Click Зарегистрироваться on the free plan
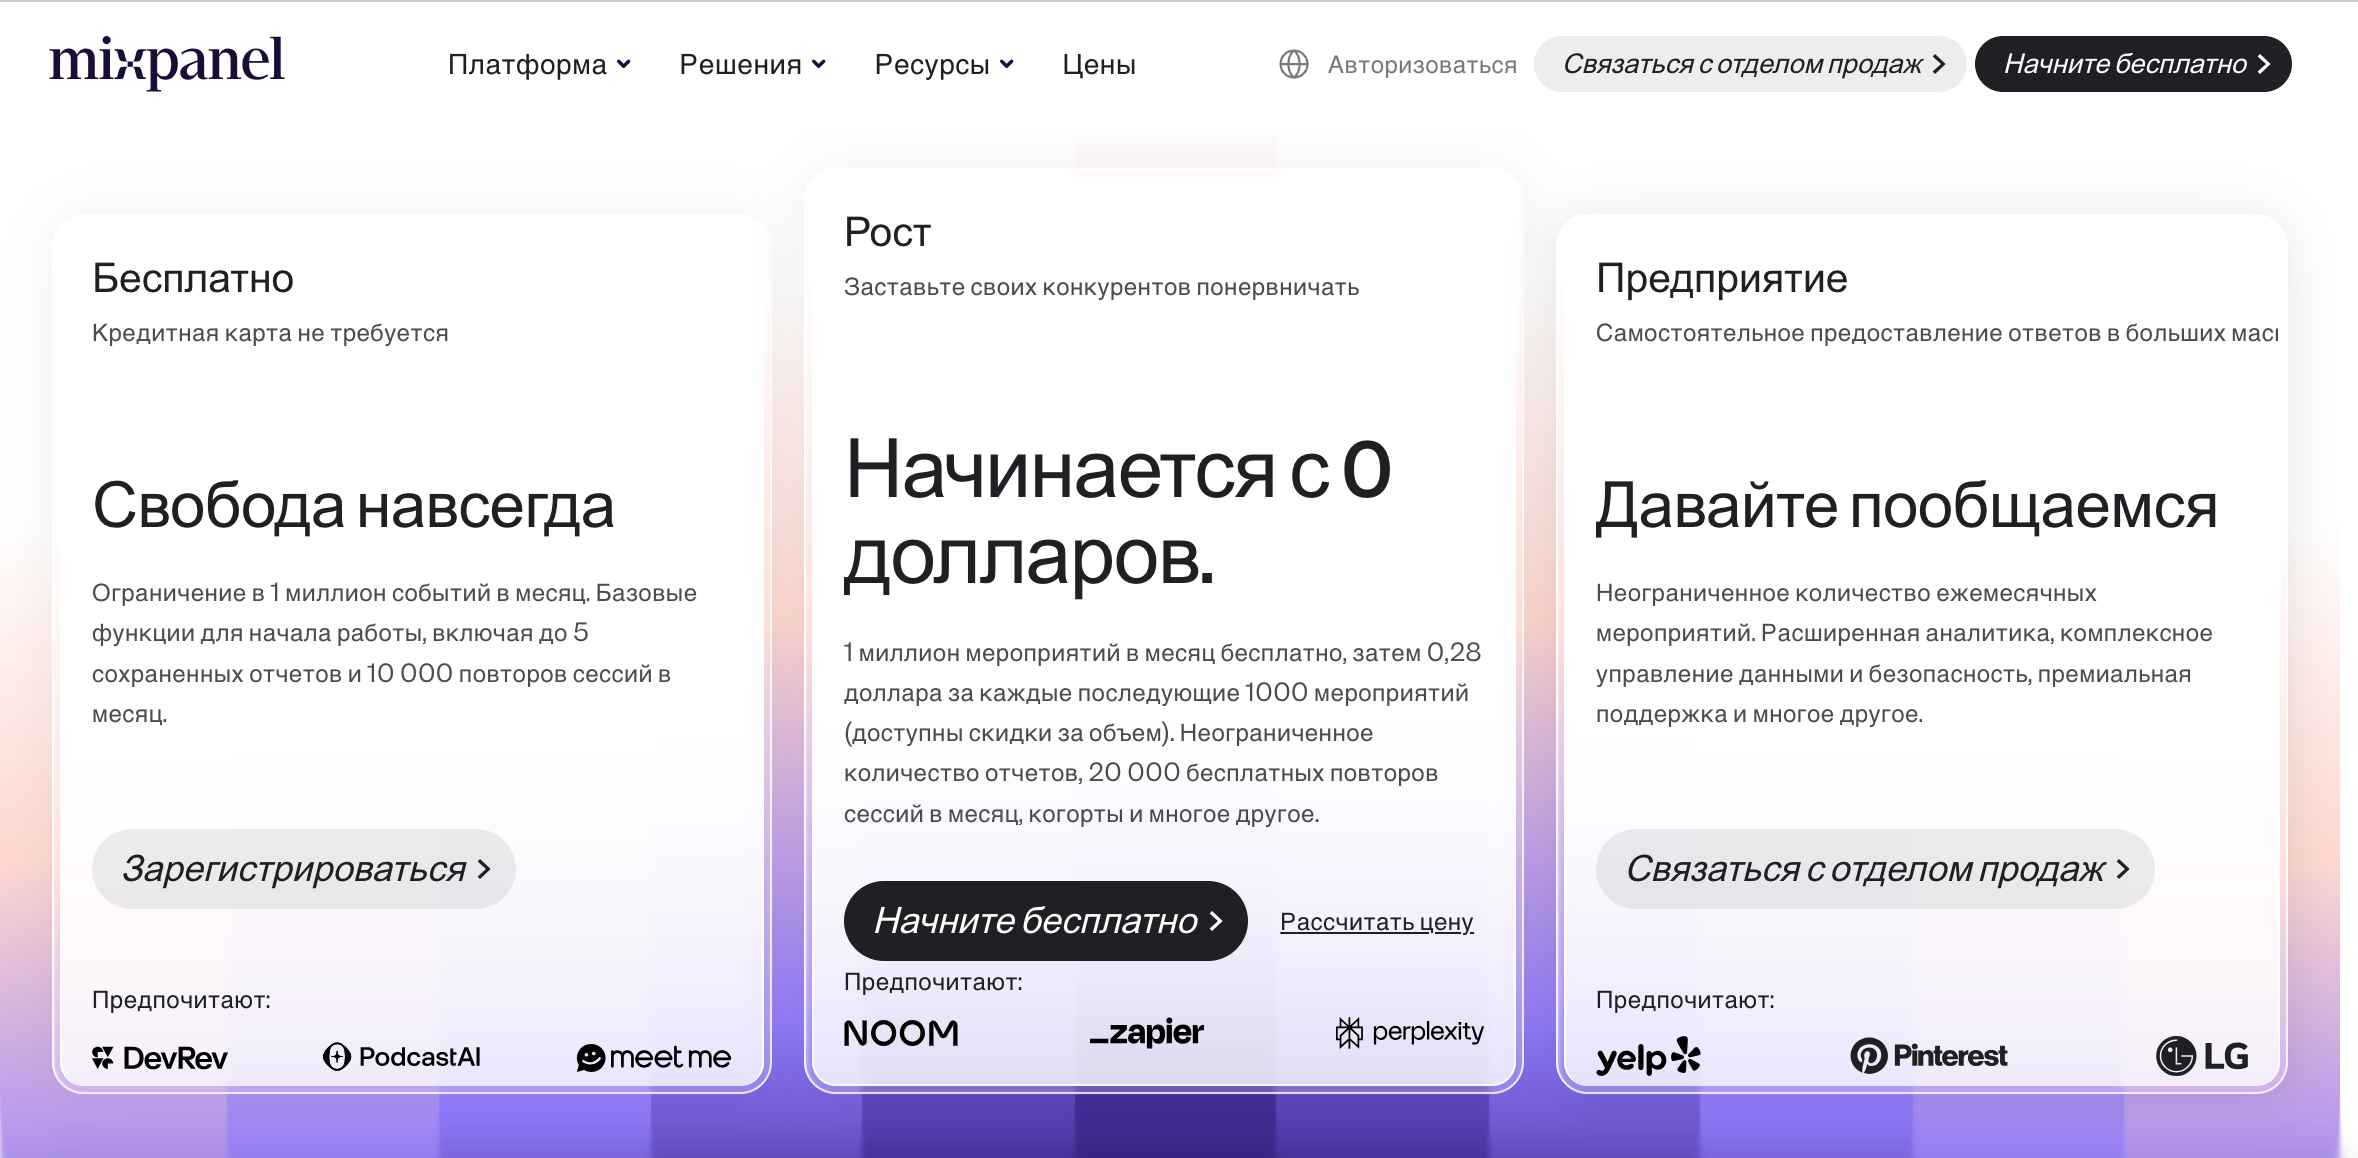 click(x=302, y=868)
